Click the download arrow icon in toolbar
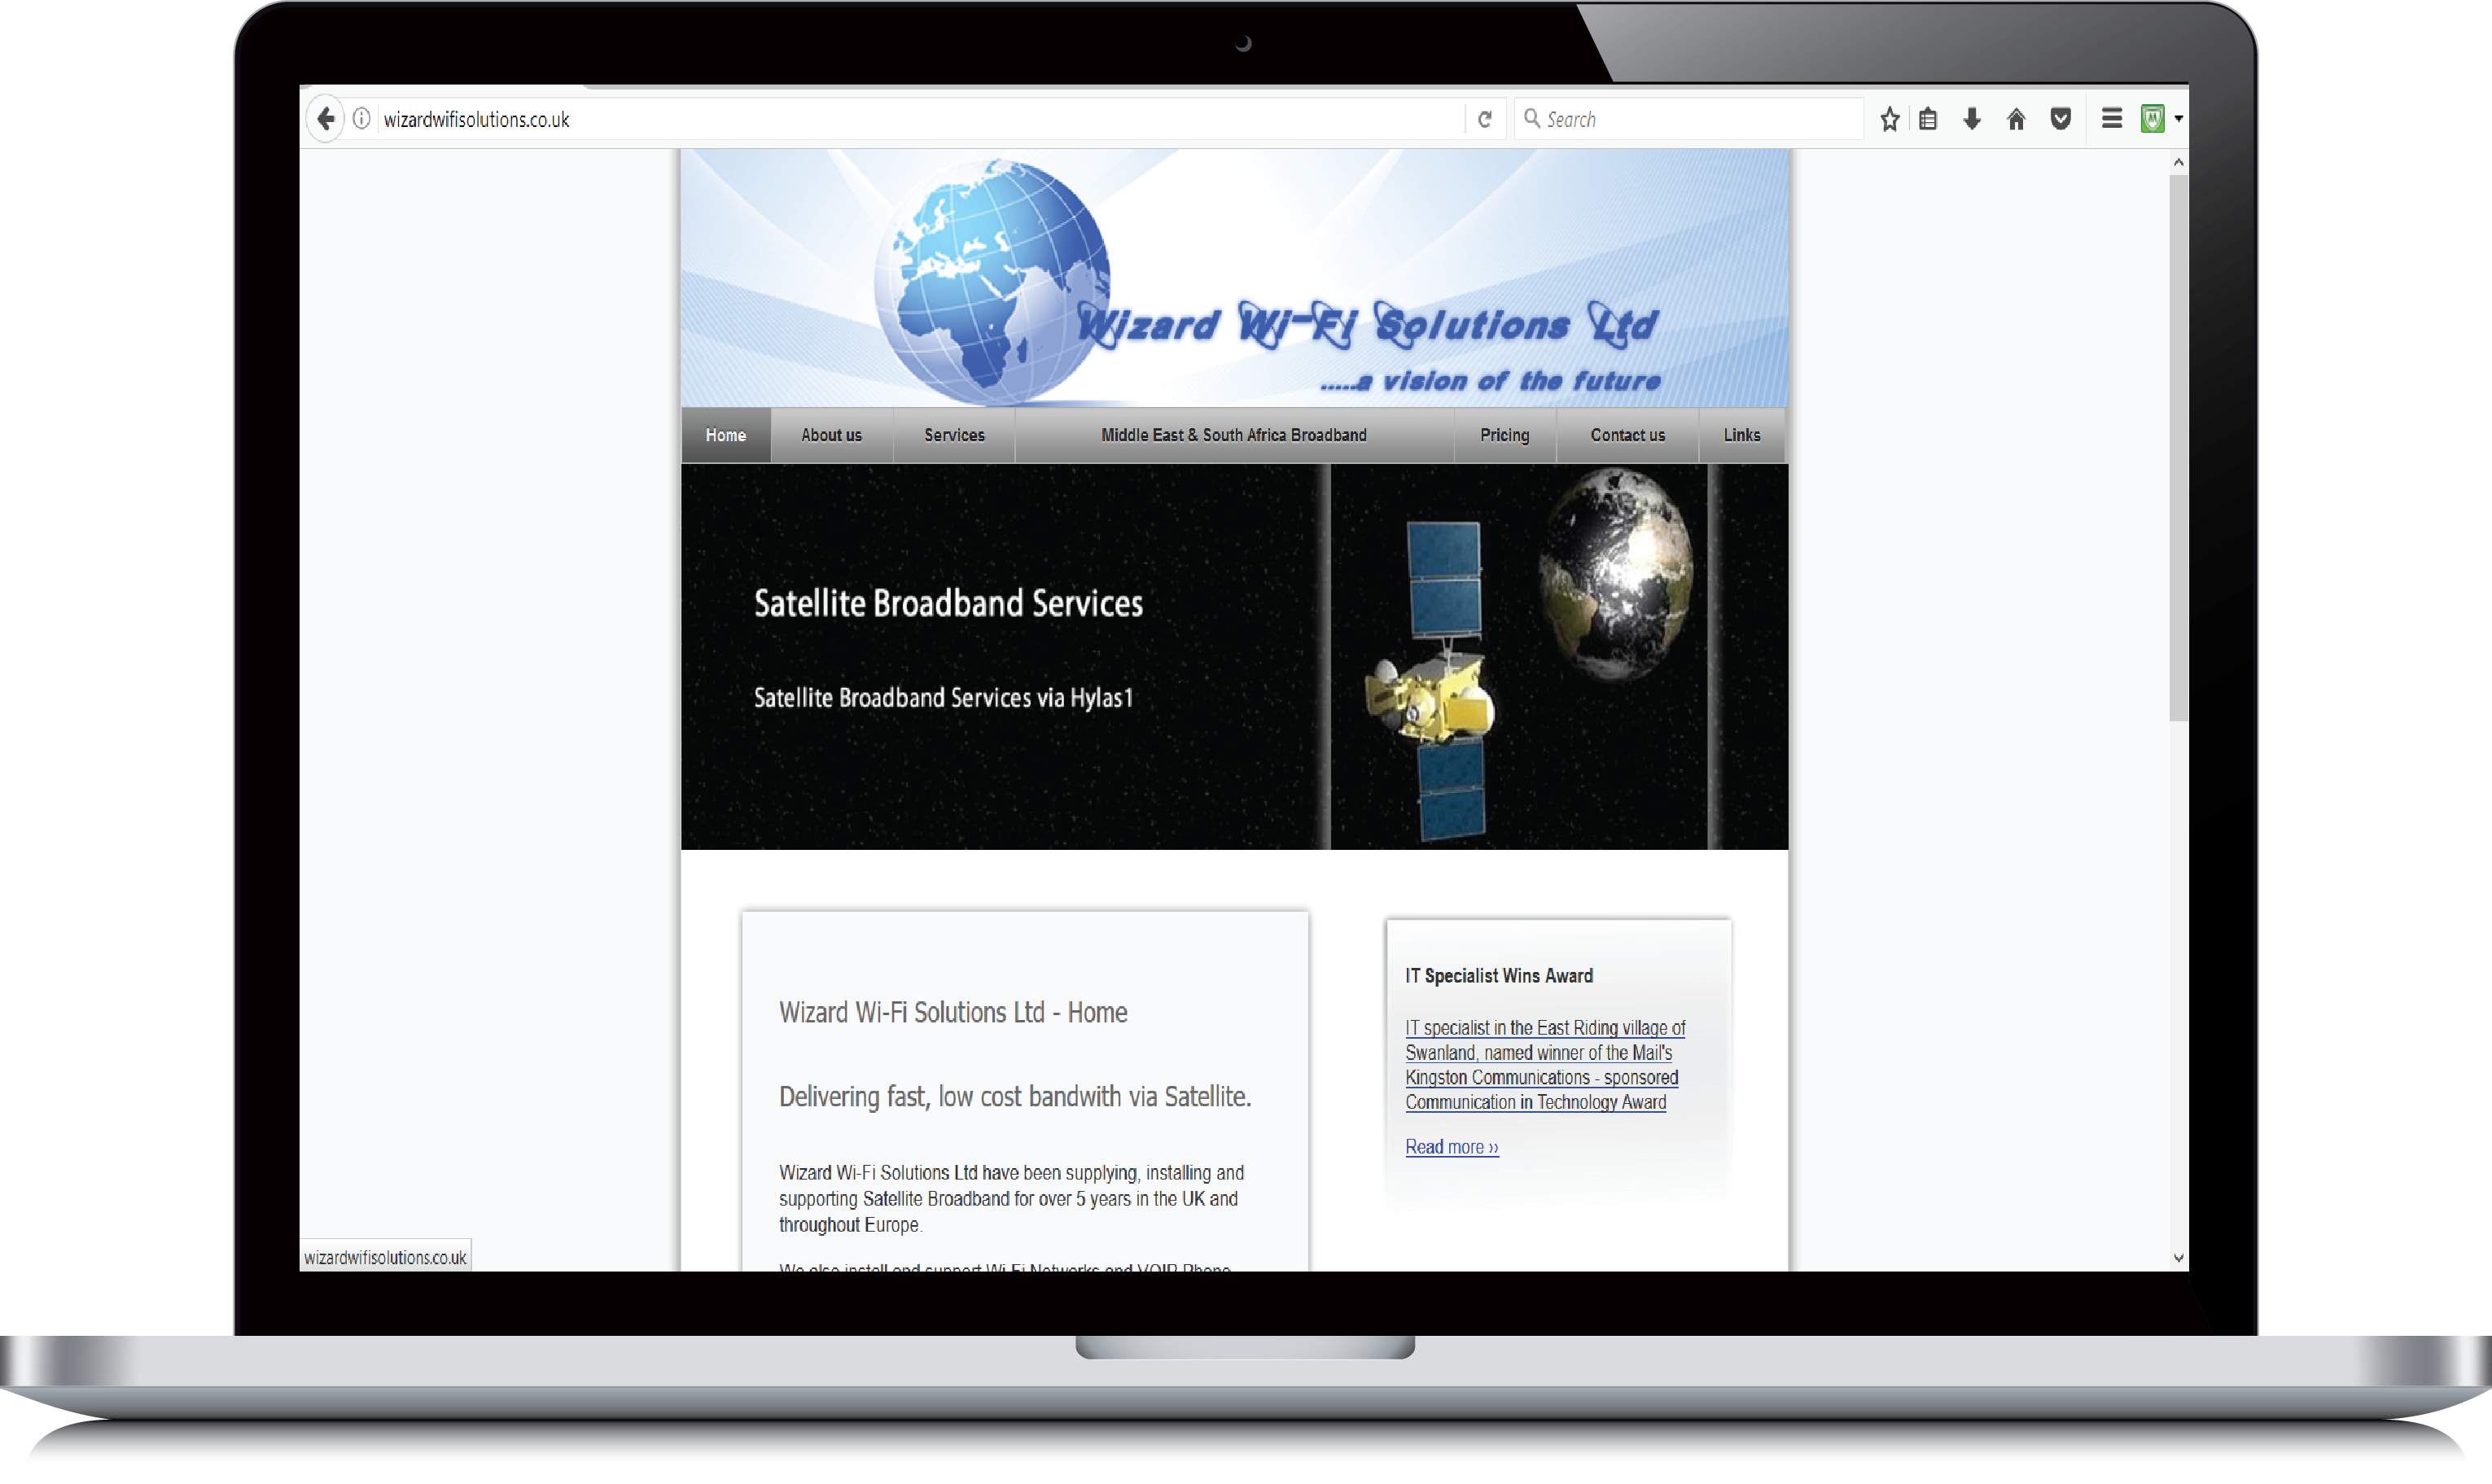Image resolution: width=2492 pixels, height=1484 pixels. point(1971,118)
